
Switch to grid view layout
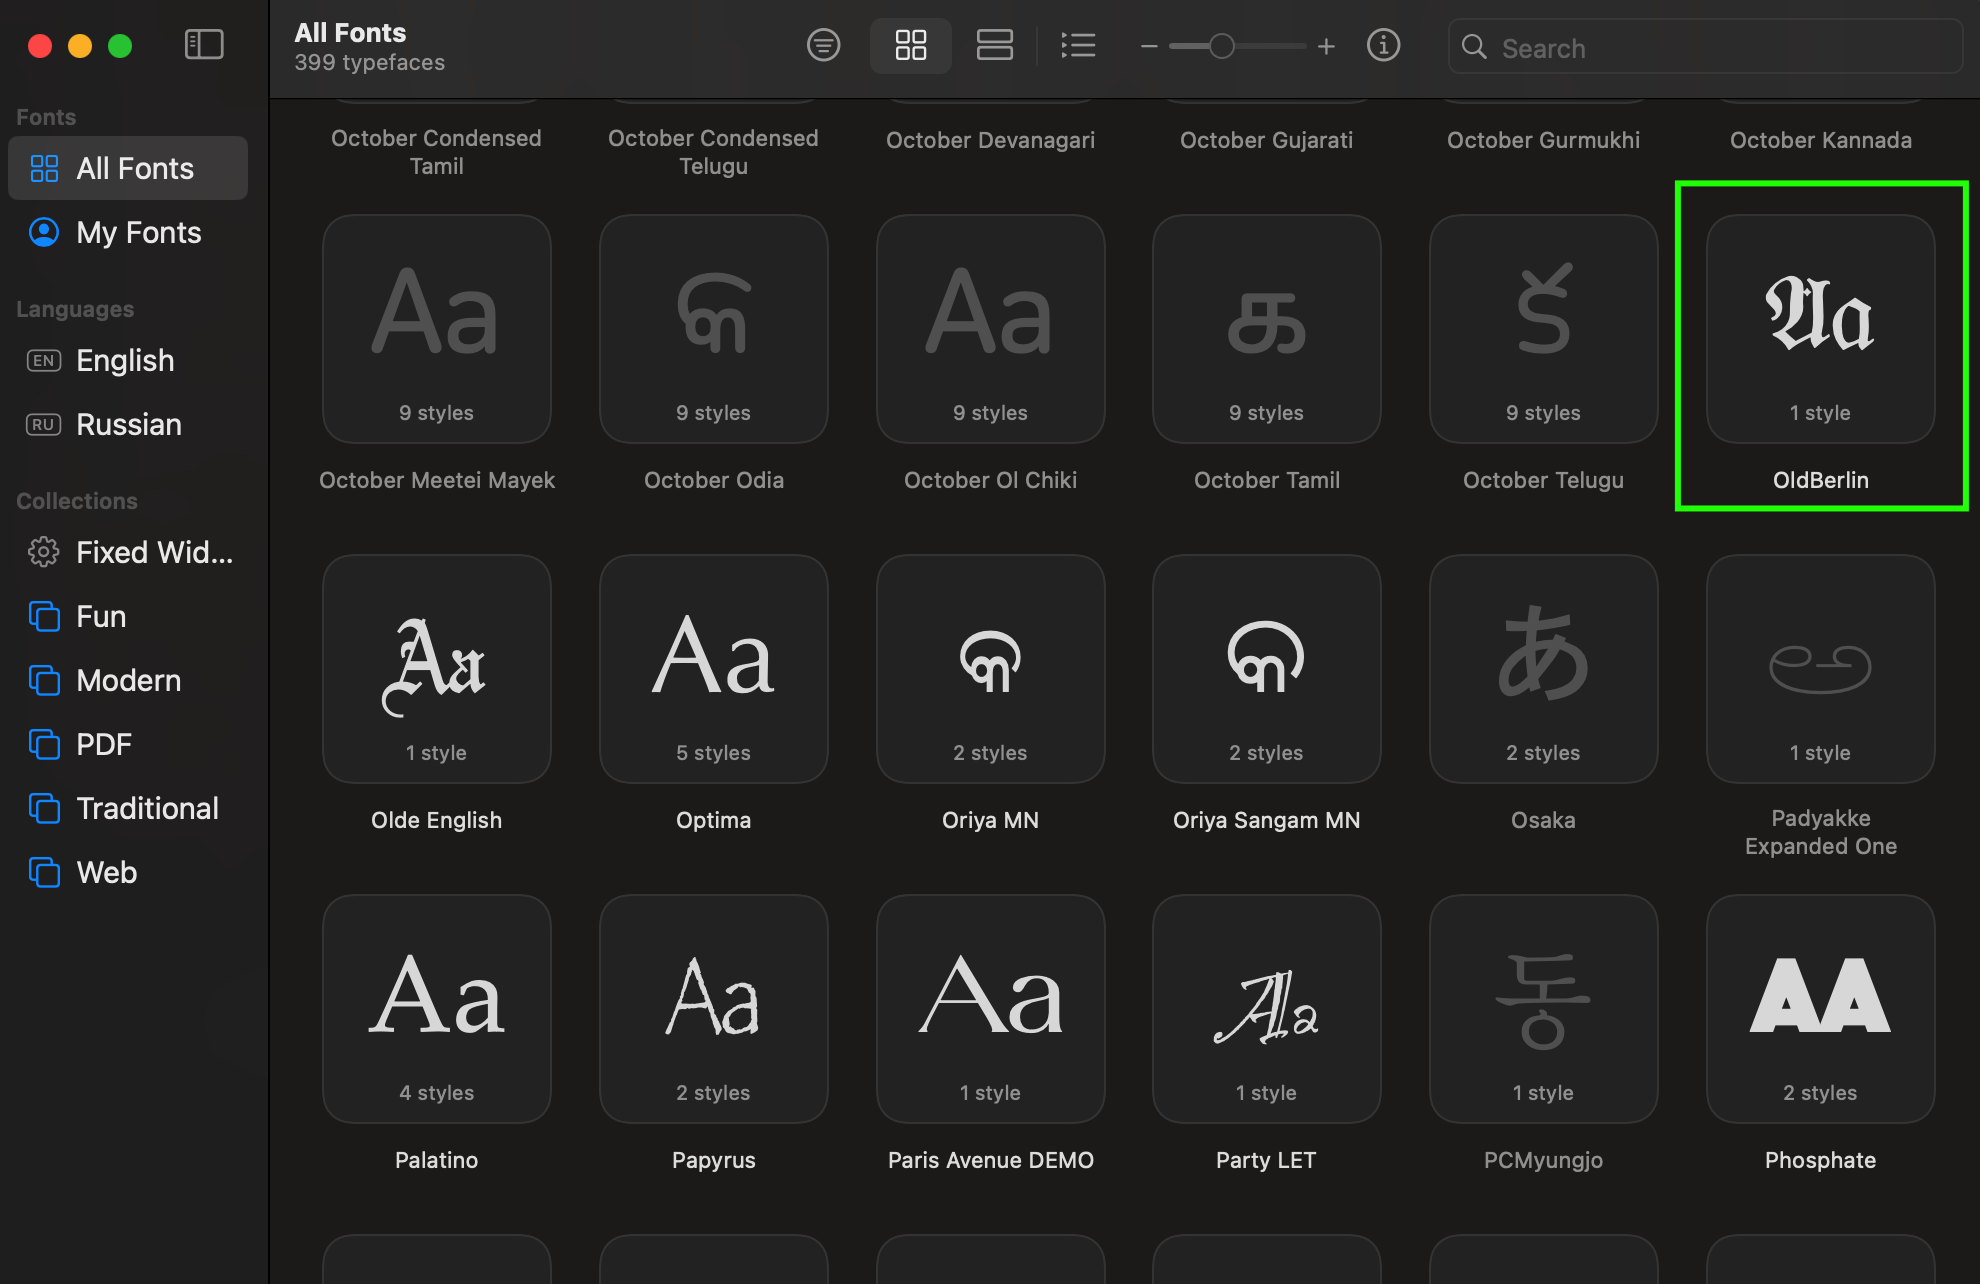click(x=910, y=45)
